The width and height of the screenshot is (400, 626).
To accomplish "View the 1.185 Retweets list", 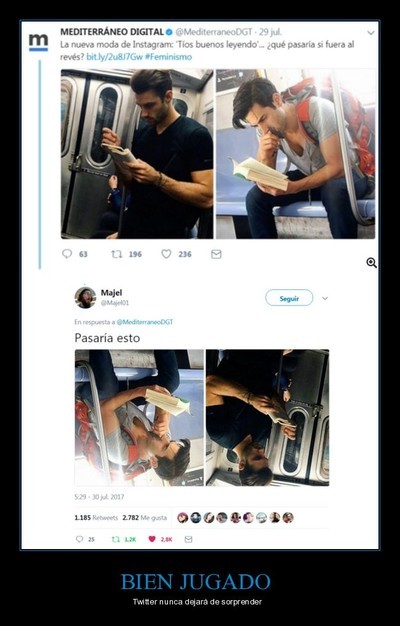I will point(96,517).
